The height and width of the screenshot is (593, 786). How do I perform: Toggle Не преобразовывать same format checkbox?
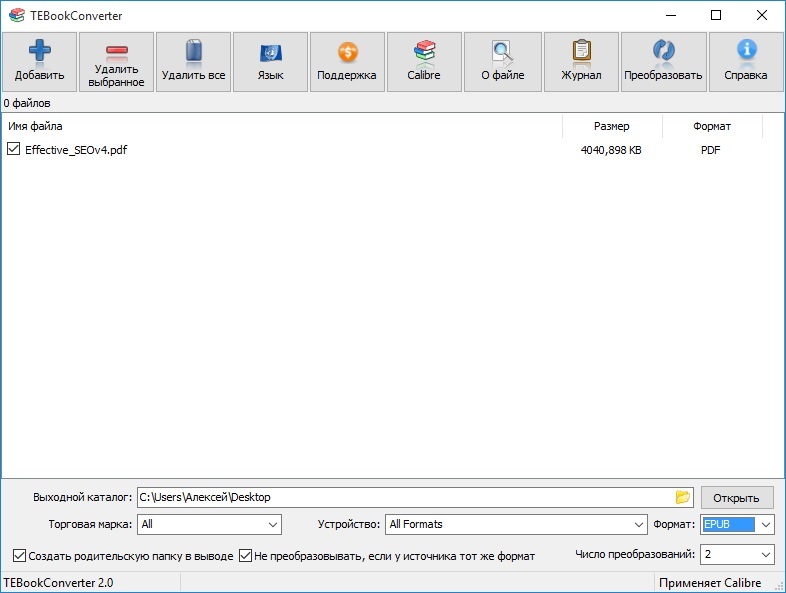point(245,555)
